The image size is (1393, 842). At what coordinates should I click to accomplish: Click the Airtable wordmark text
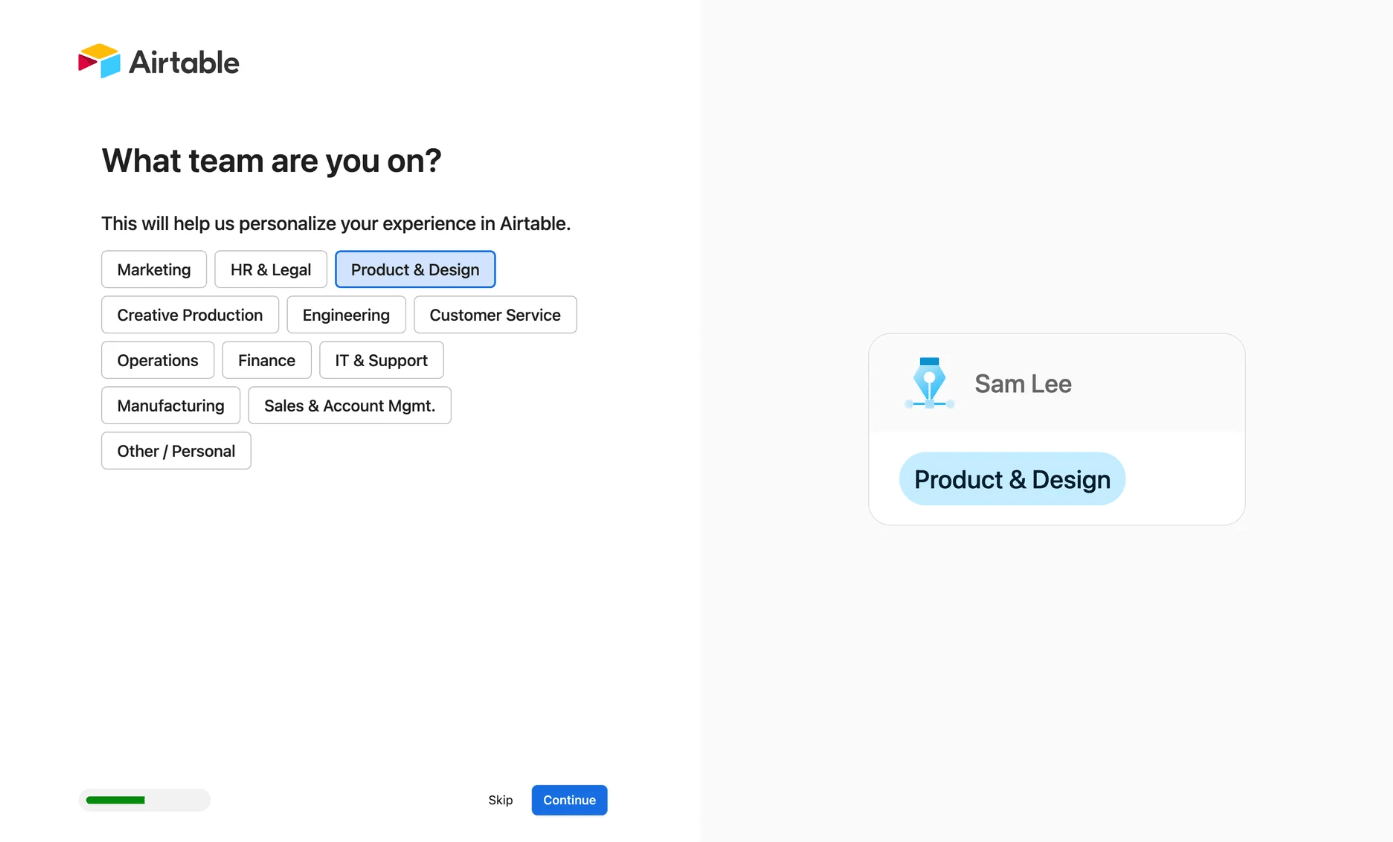184,62
